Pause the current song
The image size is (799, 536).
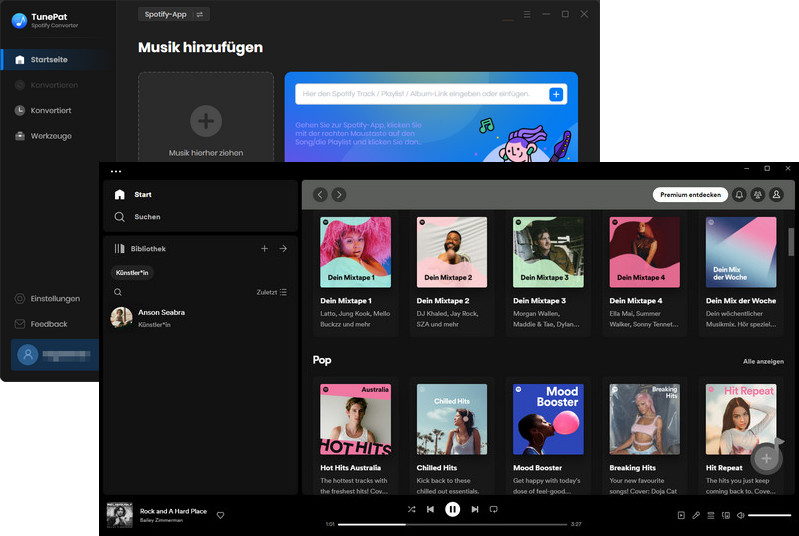pyautogui.click(x=452, y=509)
